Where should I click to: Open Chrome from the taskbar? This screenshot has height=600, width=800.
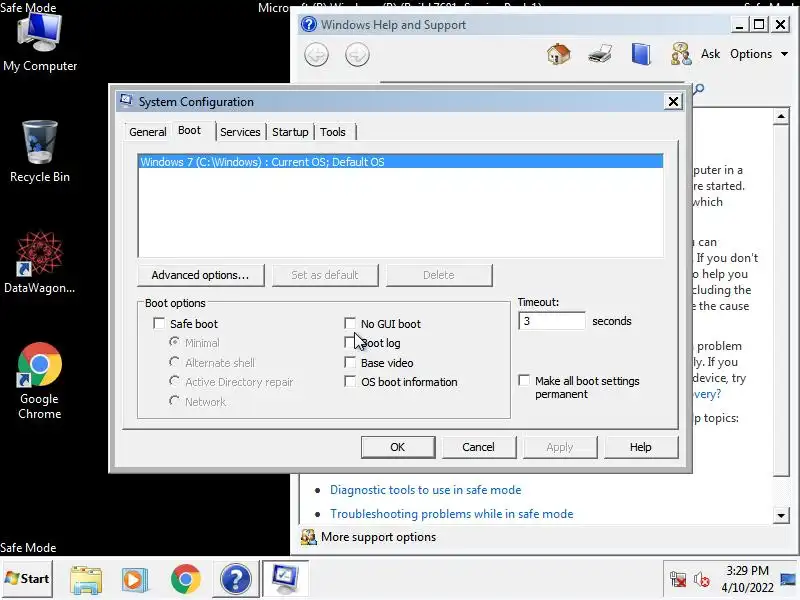[186, 579]
